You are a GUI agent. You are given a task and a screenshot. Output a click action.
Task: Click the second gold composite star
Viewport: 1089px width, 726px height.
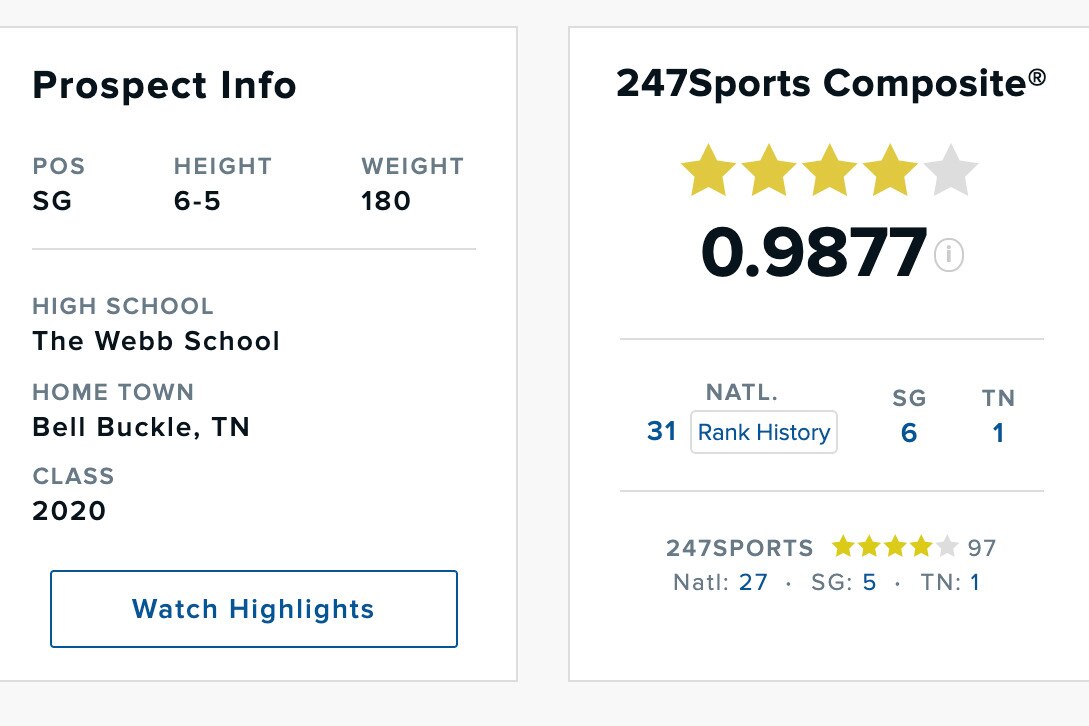click(x=769, y=171)
